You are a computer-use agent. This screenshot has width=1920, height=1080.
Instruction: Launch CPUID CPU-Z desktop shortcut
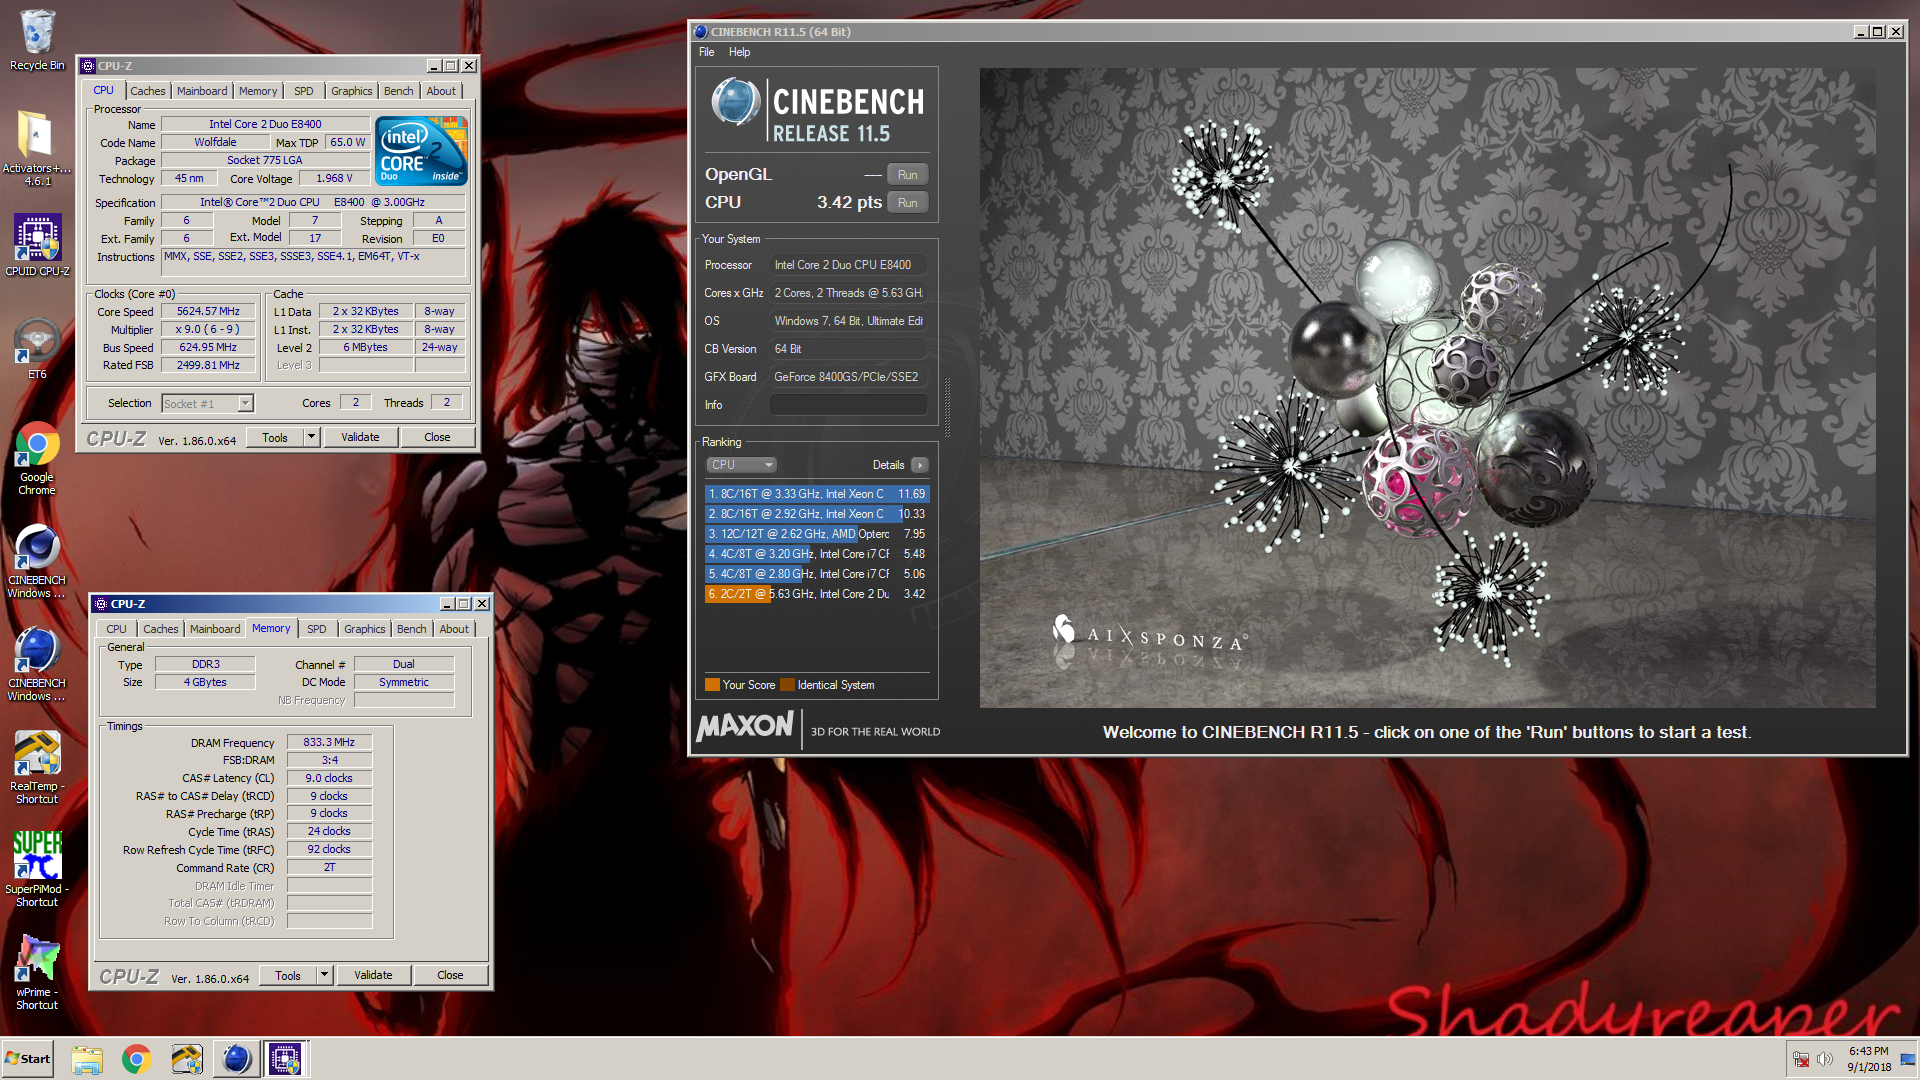coord(37,245)
